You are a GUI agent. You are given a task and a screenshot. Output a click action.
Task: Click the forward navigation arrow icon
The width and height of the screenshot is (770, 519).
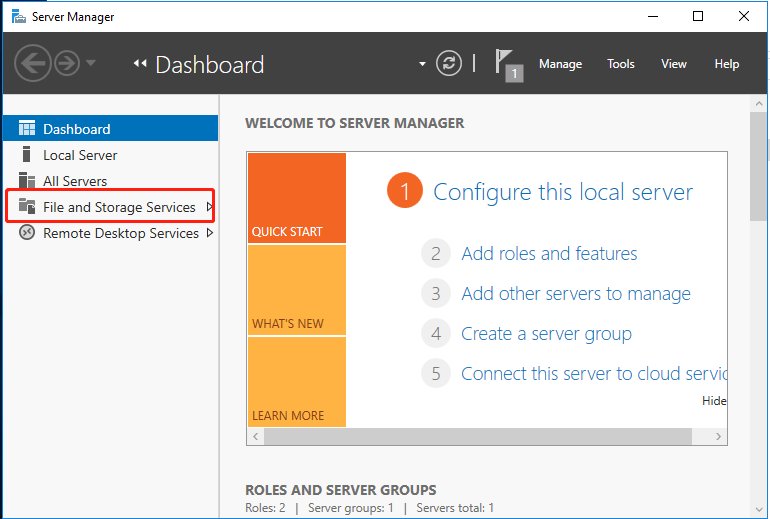pyautogui.click(x=67, y=64)
